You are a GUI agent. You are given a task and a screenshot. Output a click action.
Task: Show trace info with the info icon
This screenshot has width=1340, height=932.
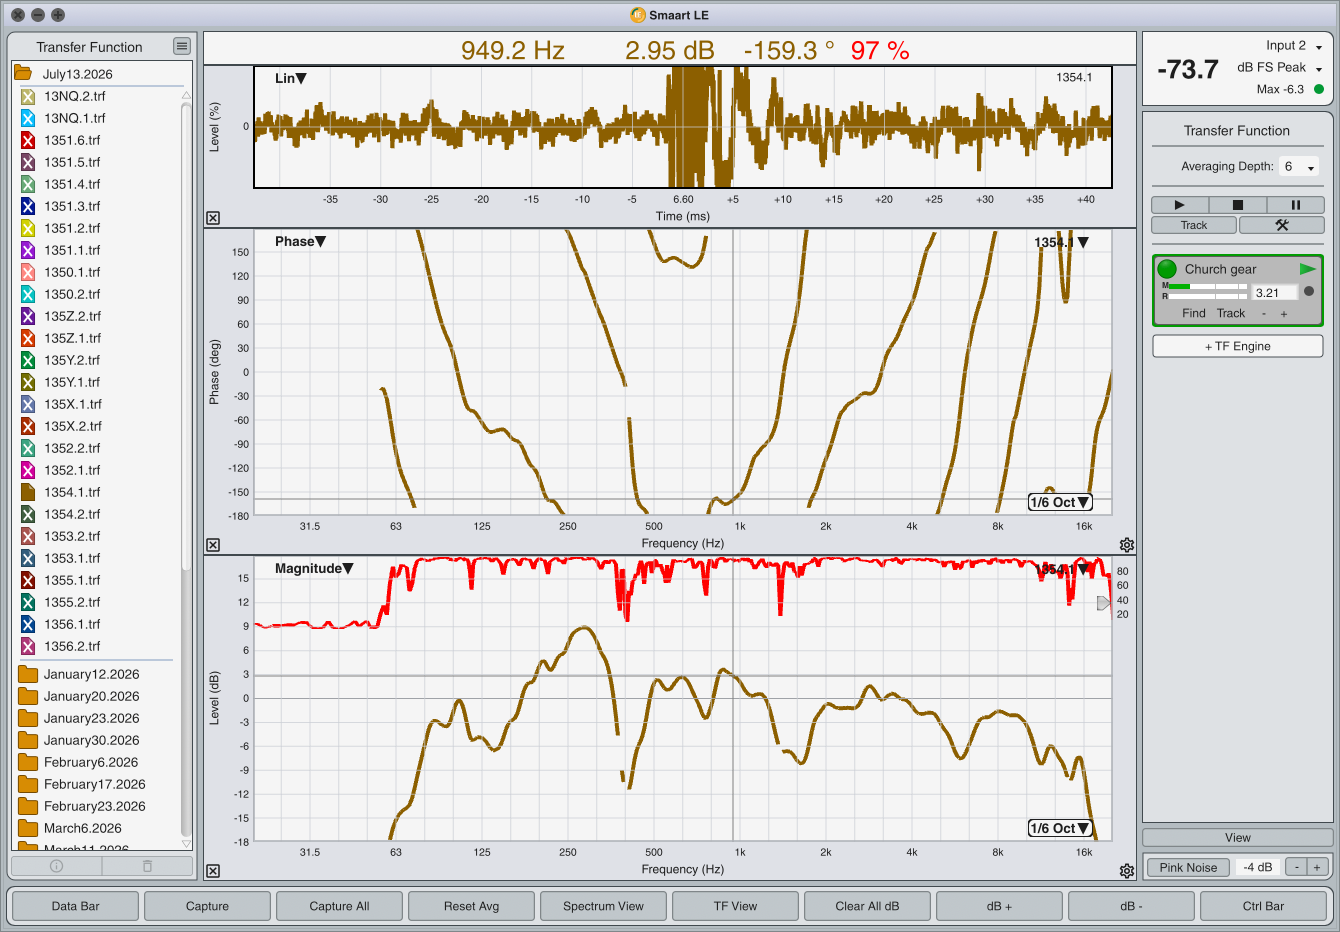coord(56,866)
